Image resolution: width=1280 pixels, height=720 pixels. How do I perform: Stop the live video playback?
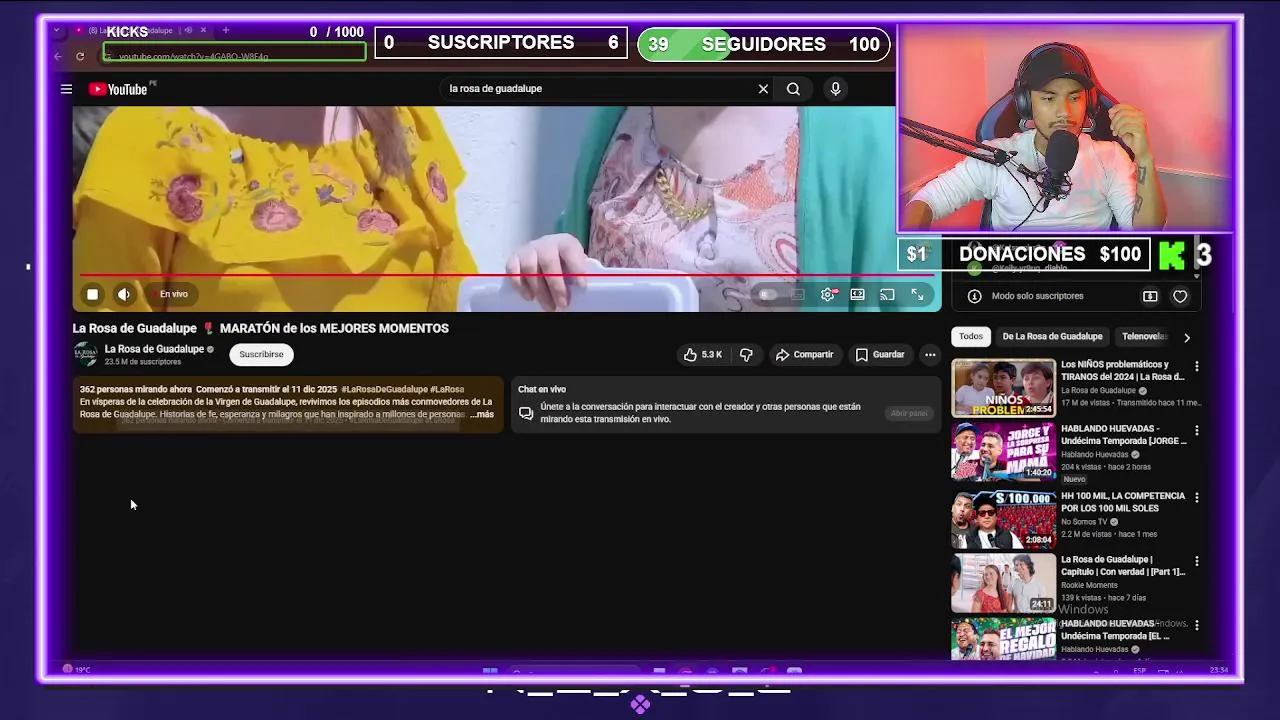click(92, 294)
